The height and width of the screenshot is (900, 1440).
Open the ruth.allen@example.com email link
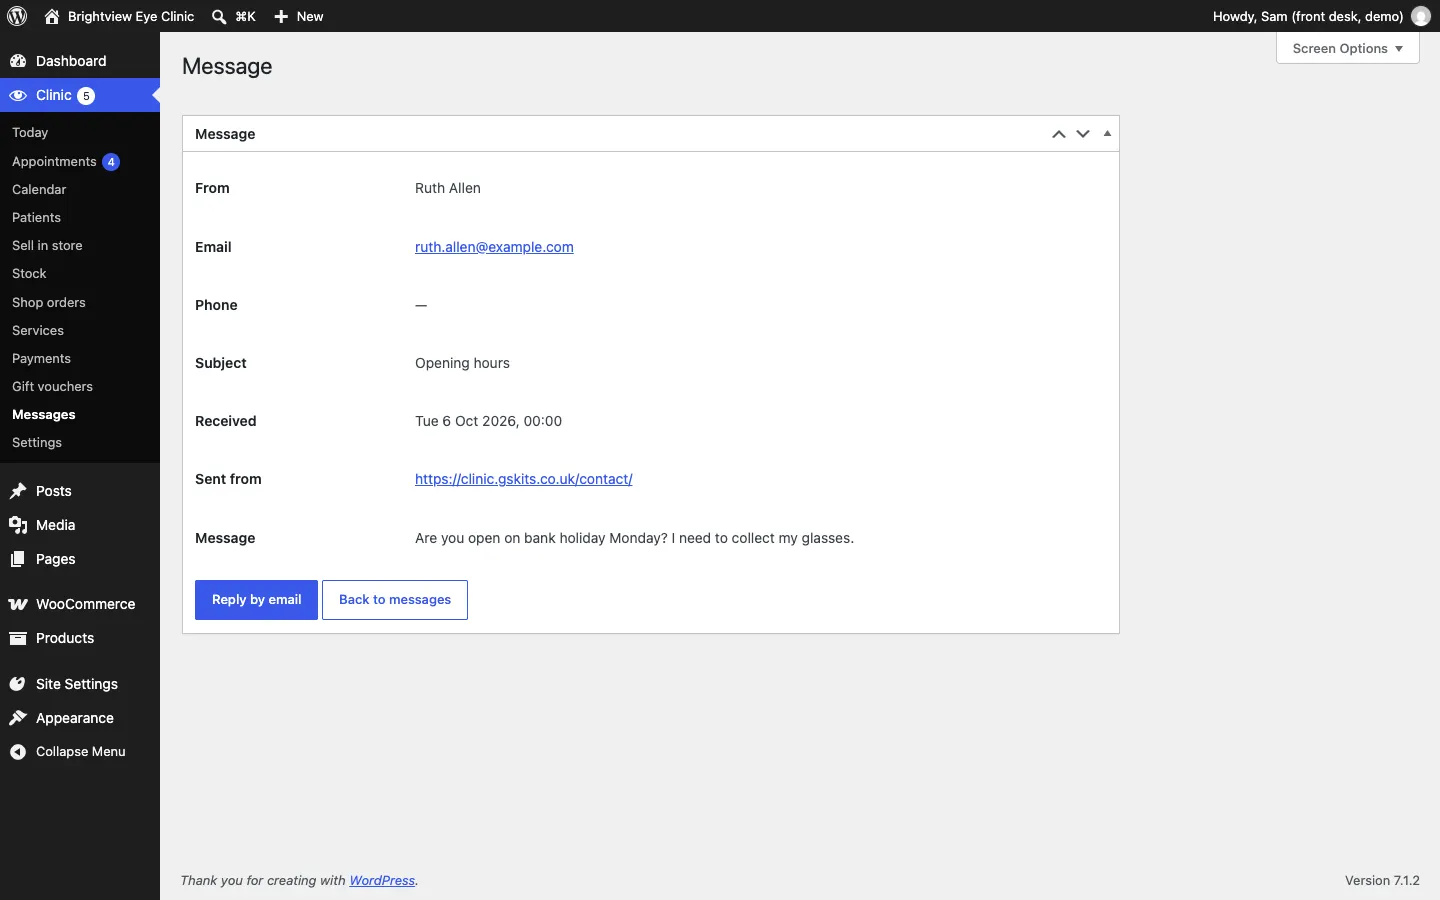click(494, 247)
